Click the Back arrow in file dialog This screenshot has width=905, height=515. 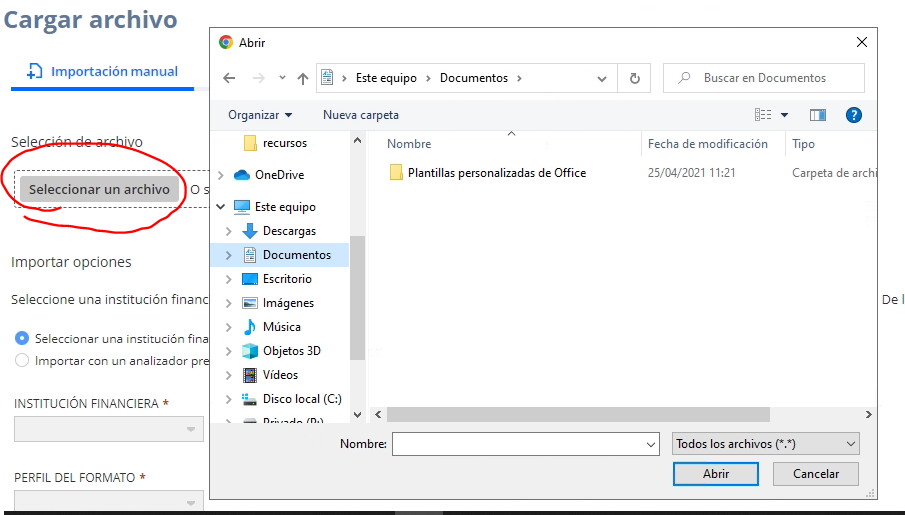pyautogui.click(x=229, y=78)
